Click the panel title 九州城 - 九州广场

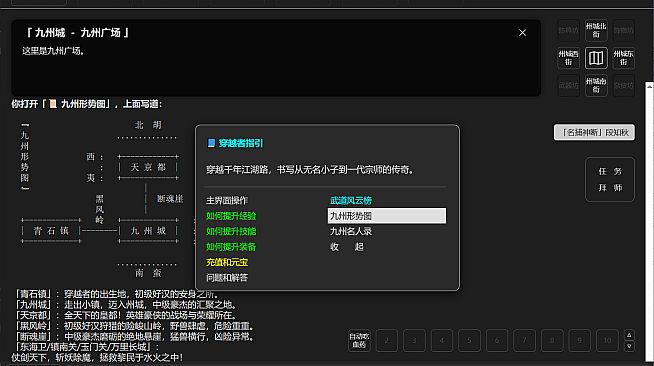pyautogui.click(x=78, y=33)
